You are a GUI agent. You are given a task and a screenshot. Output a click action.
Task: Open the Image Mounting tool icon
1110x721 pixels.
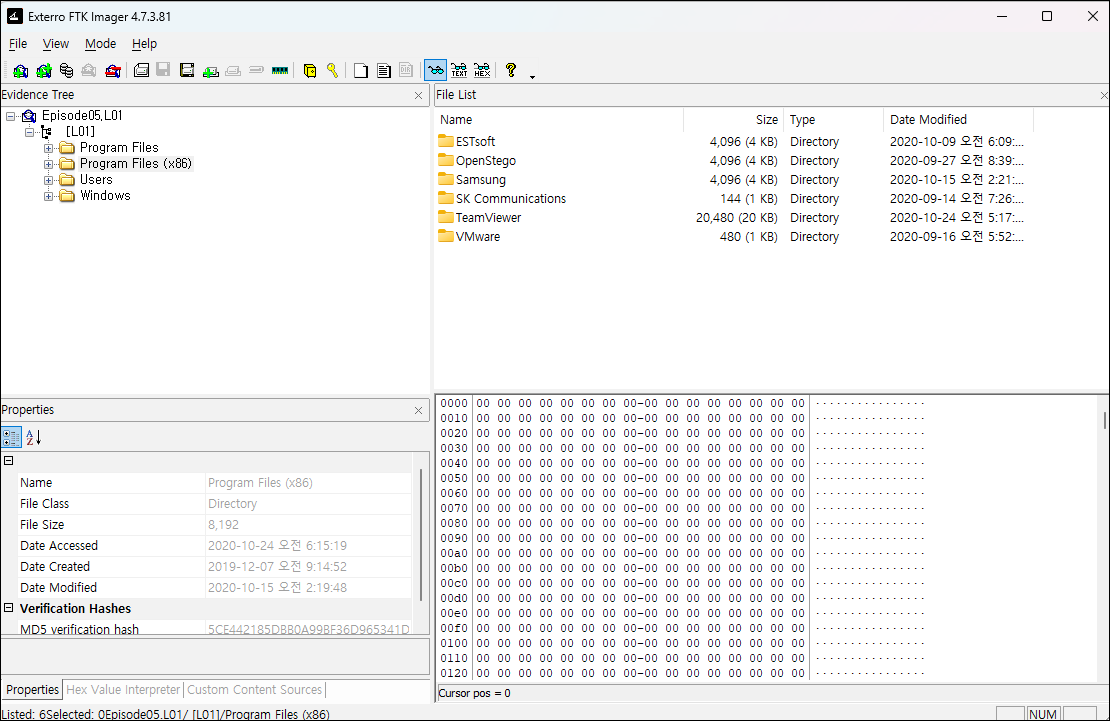[67, 70]
